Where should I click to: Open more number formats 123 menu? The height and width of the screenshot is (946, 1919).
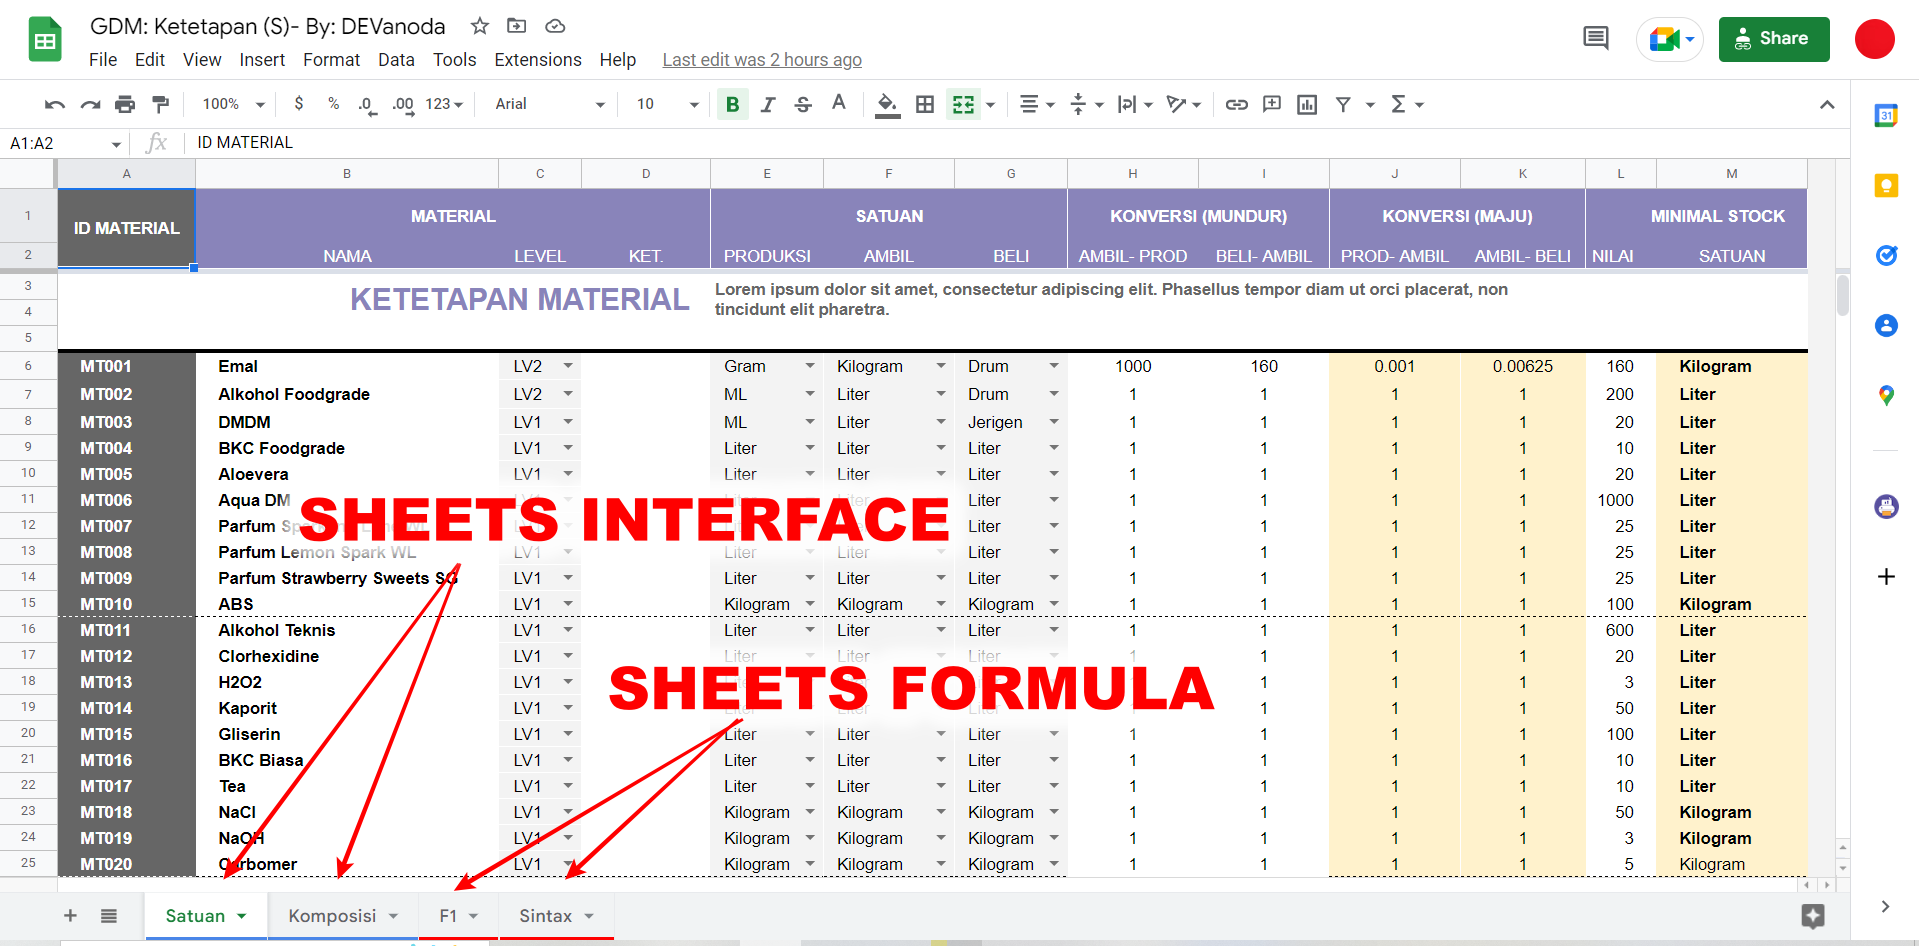coord(444,104)
